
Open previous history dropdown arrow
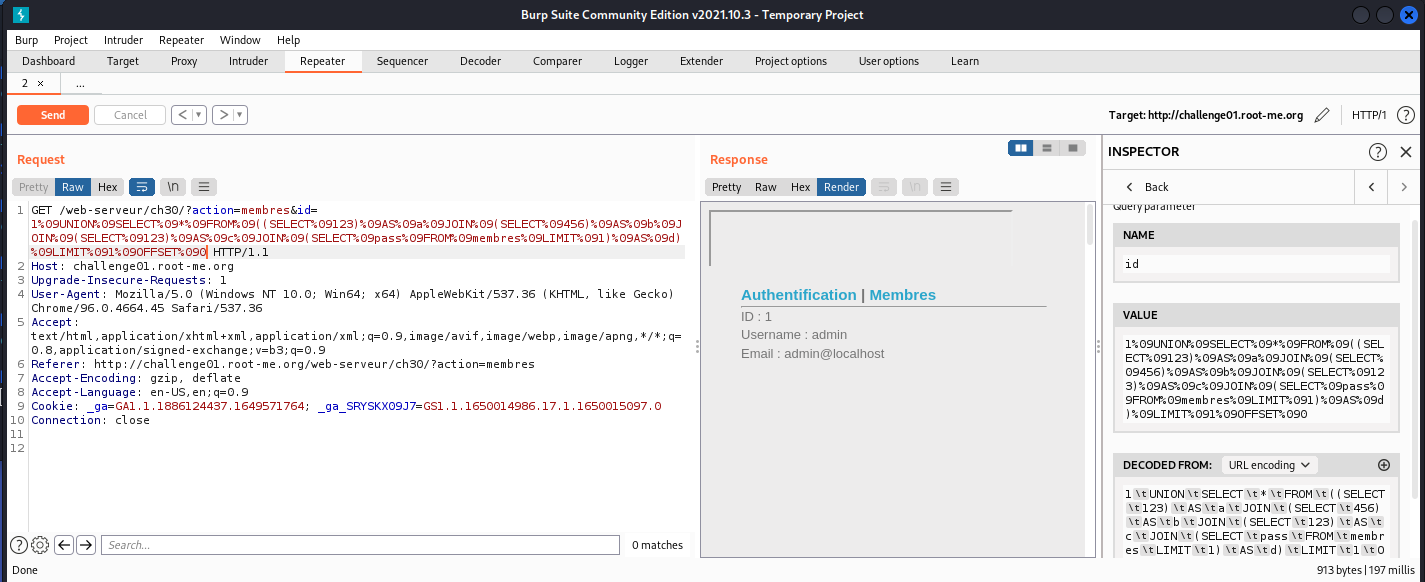(x=199, y=115)
